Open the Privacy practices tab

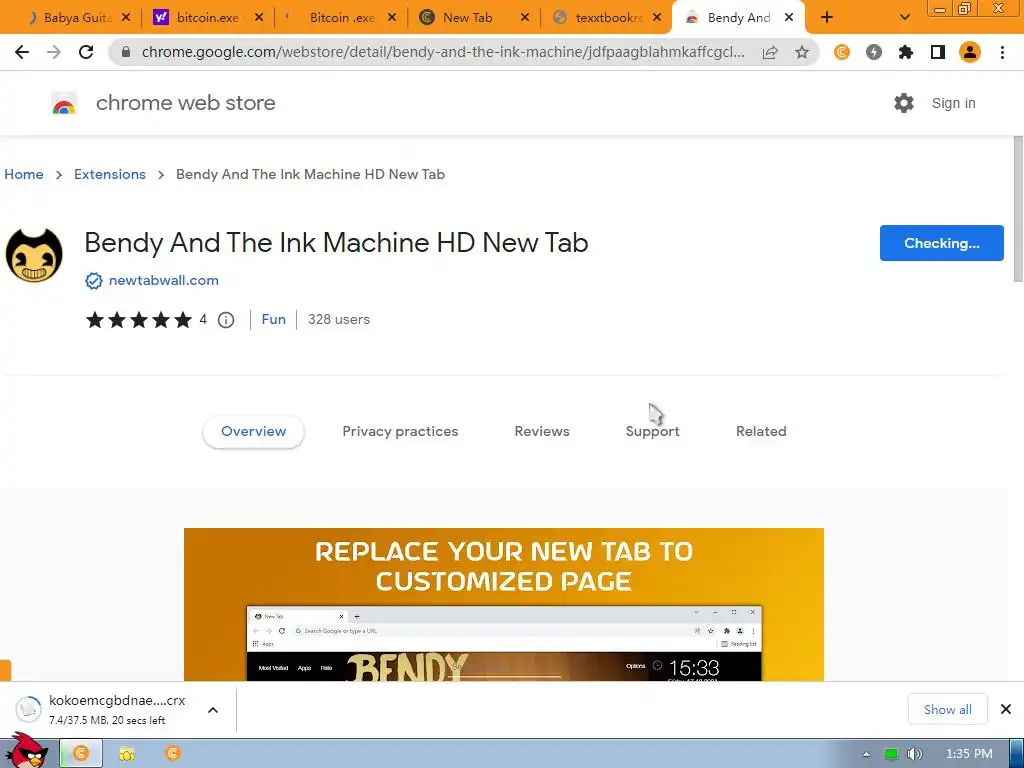[400, 432]
